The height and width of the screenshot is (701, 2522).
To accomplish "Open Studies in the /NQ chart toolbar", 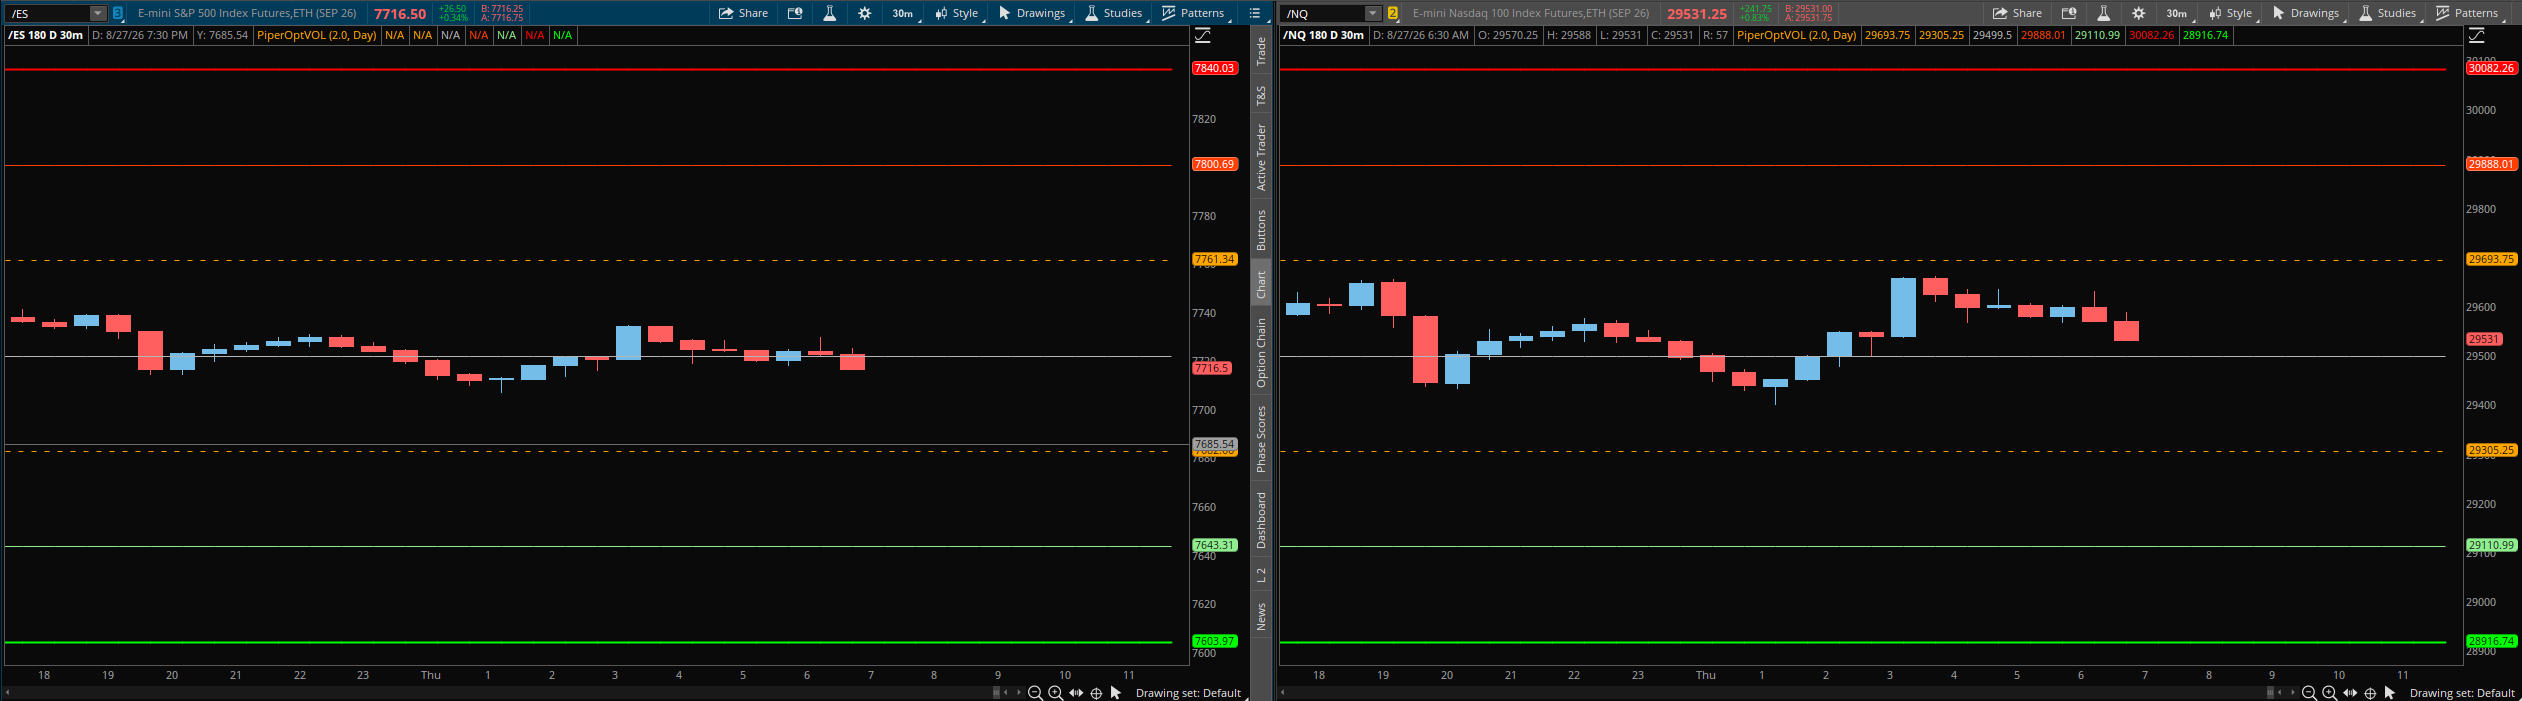I will (x=2387, y=13).
